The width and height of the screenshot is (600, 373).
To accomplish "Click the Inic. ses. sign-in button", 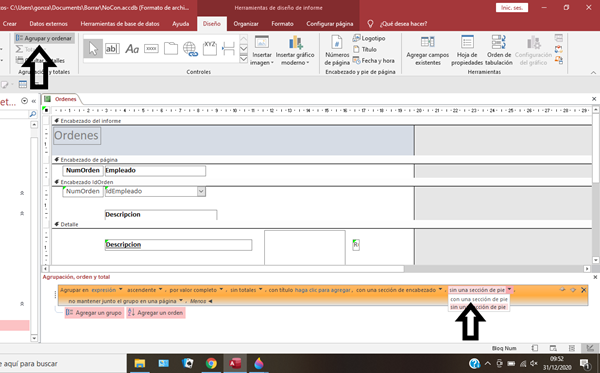I will (512, 8).
